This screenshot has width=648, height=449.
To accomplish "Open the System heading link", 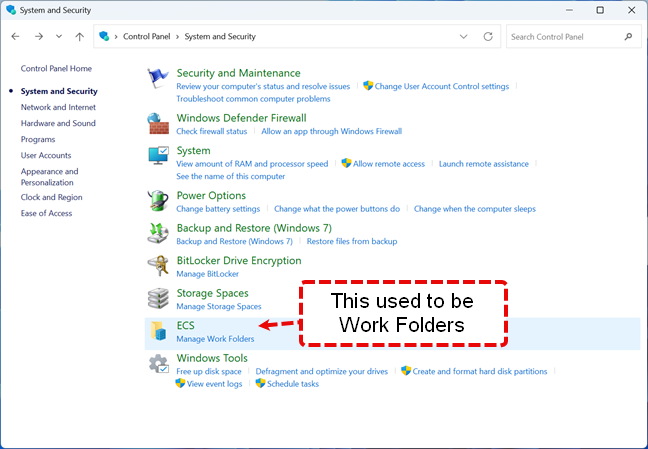I will pos(193,150).
